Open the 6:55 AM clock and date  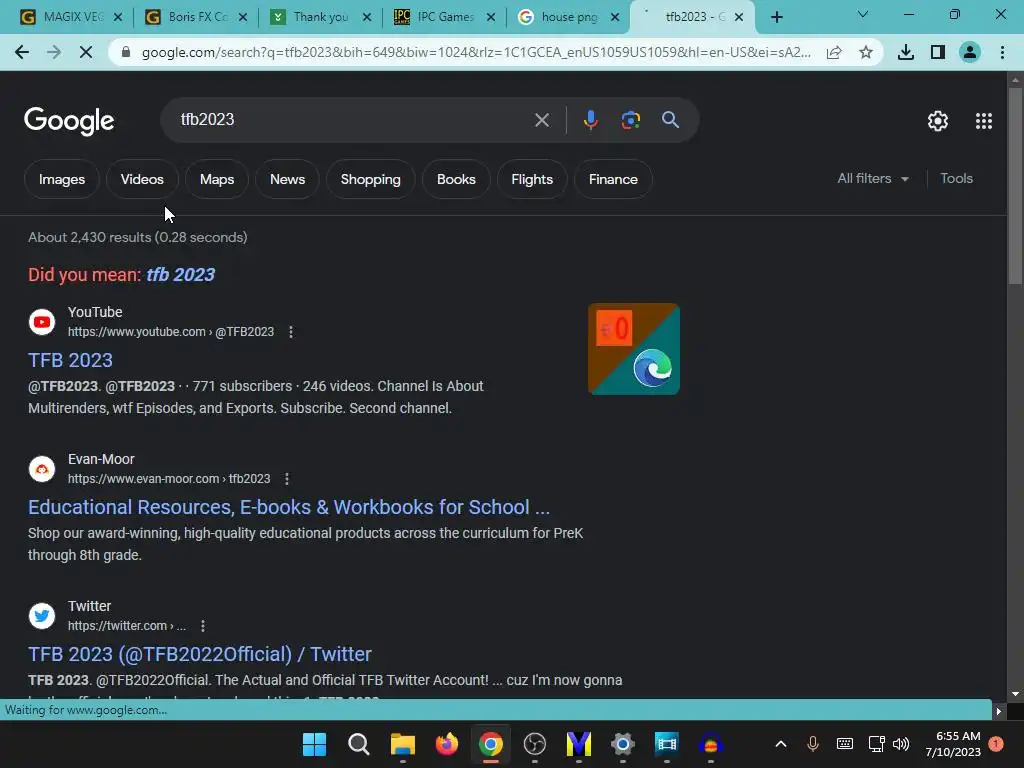point(953,744)
